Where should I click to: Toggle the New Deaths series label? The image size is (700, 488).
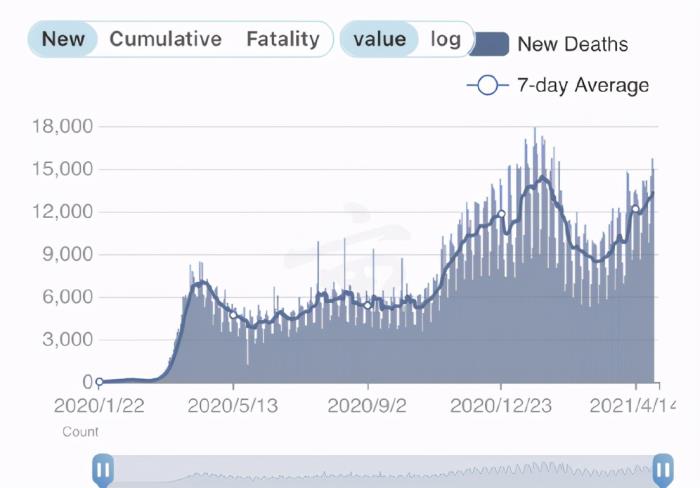coord(572,45)
